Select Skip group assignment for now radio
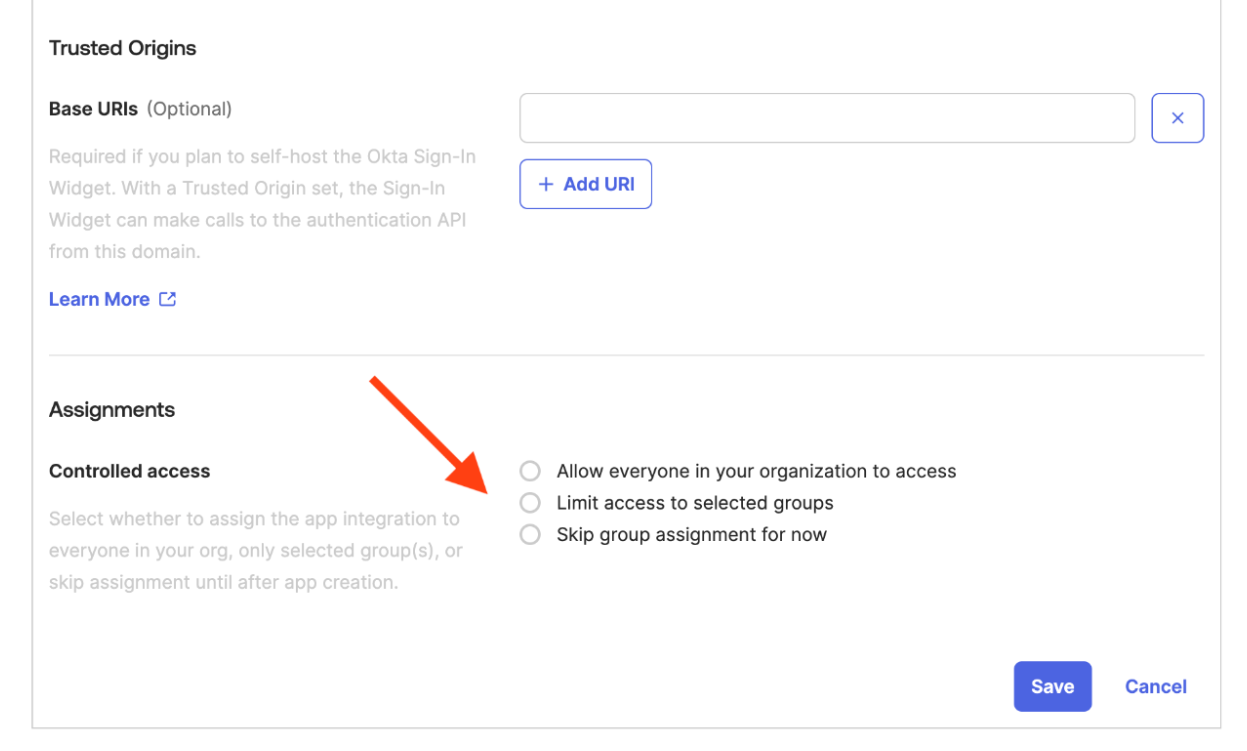This screenshot has height=751, width=1247. click(530, 534)
